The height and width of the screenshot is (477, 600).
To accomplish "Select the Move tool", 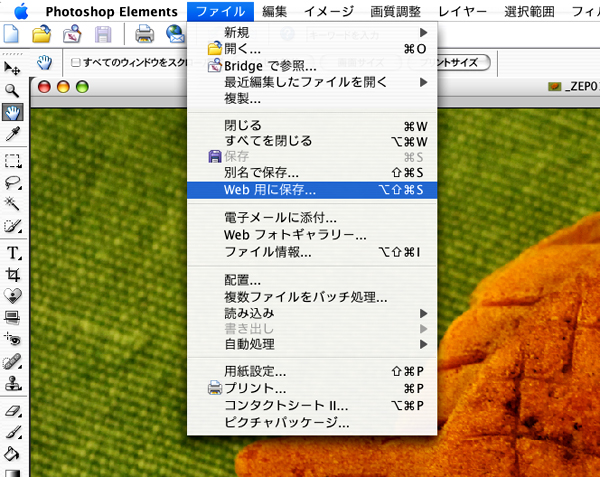I will click(12, 68).
